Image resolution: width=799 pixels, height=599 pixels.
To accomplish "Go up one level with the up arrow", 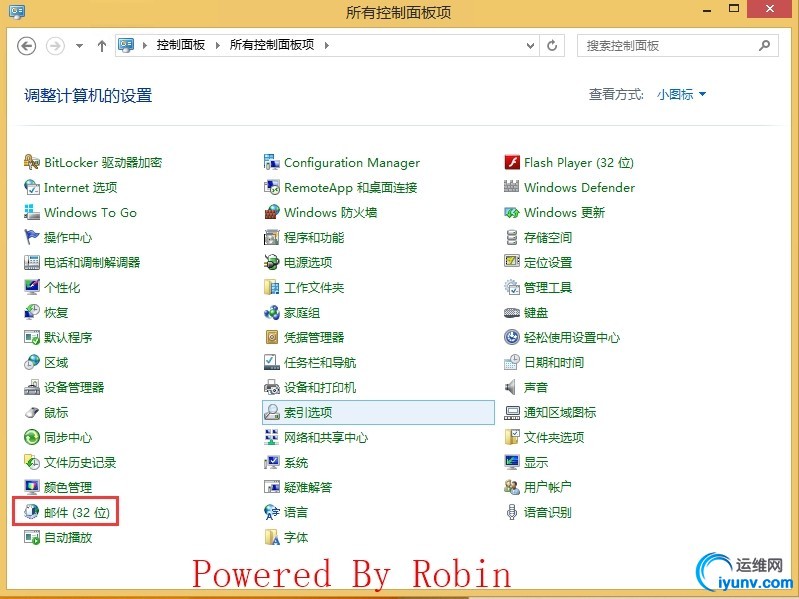I will coord(102,46).
